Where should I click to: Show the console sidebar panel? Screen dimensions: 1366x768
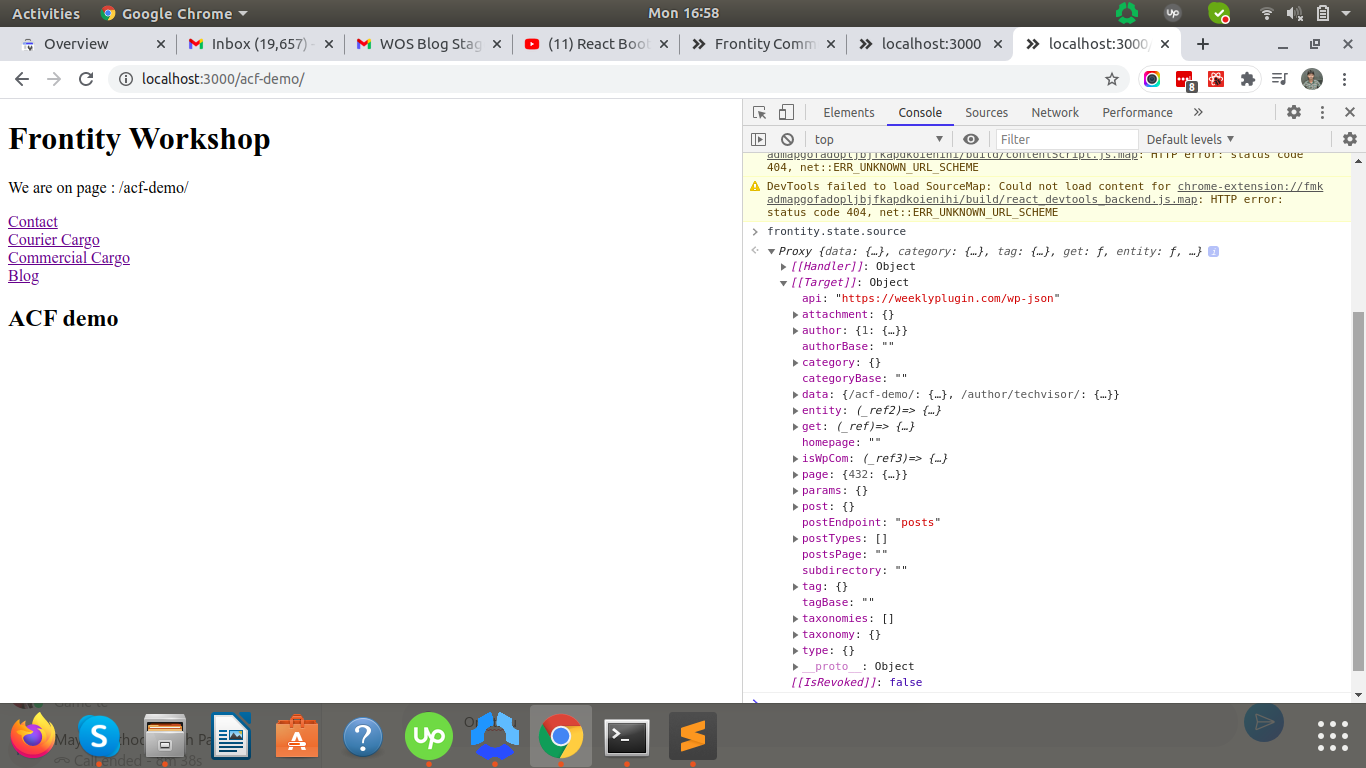coord(759,140)
